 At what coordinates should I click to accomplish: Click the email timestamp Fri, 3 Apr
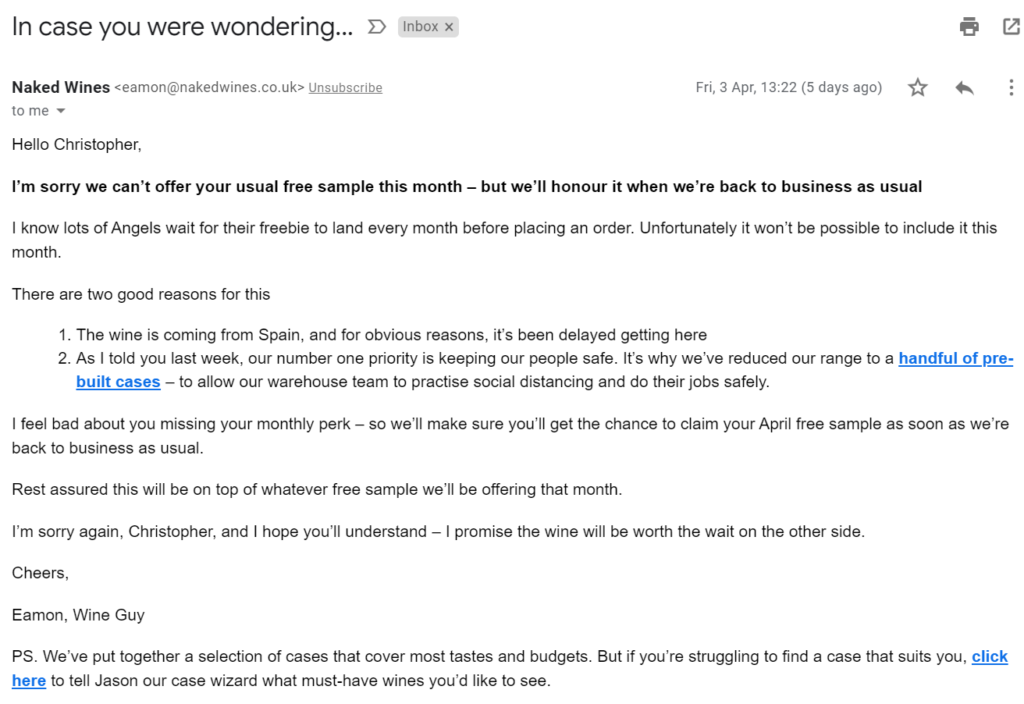point(788,88)
